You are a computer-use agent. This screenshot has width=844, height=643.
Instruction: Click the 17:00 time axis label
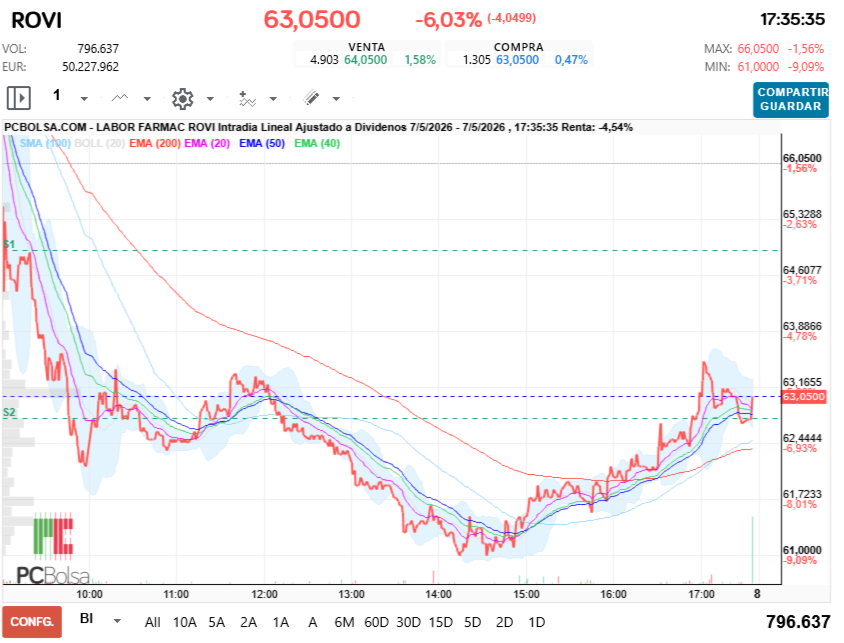point(701,594)
